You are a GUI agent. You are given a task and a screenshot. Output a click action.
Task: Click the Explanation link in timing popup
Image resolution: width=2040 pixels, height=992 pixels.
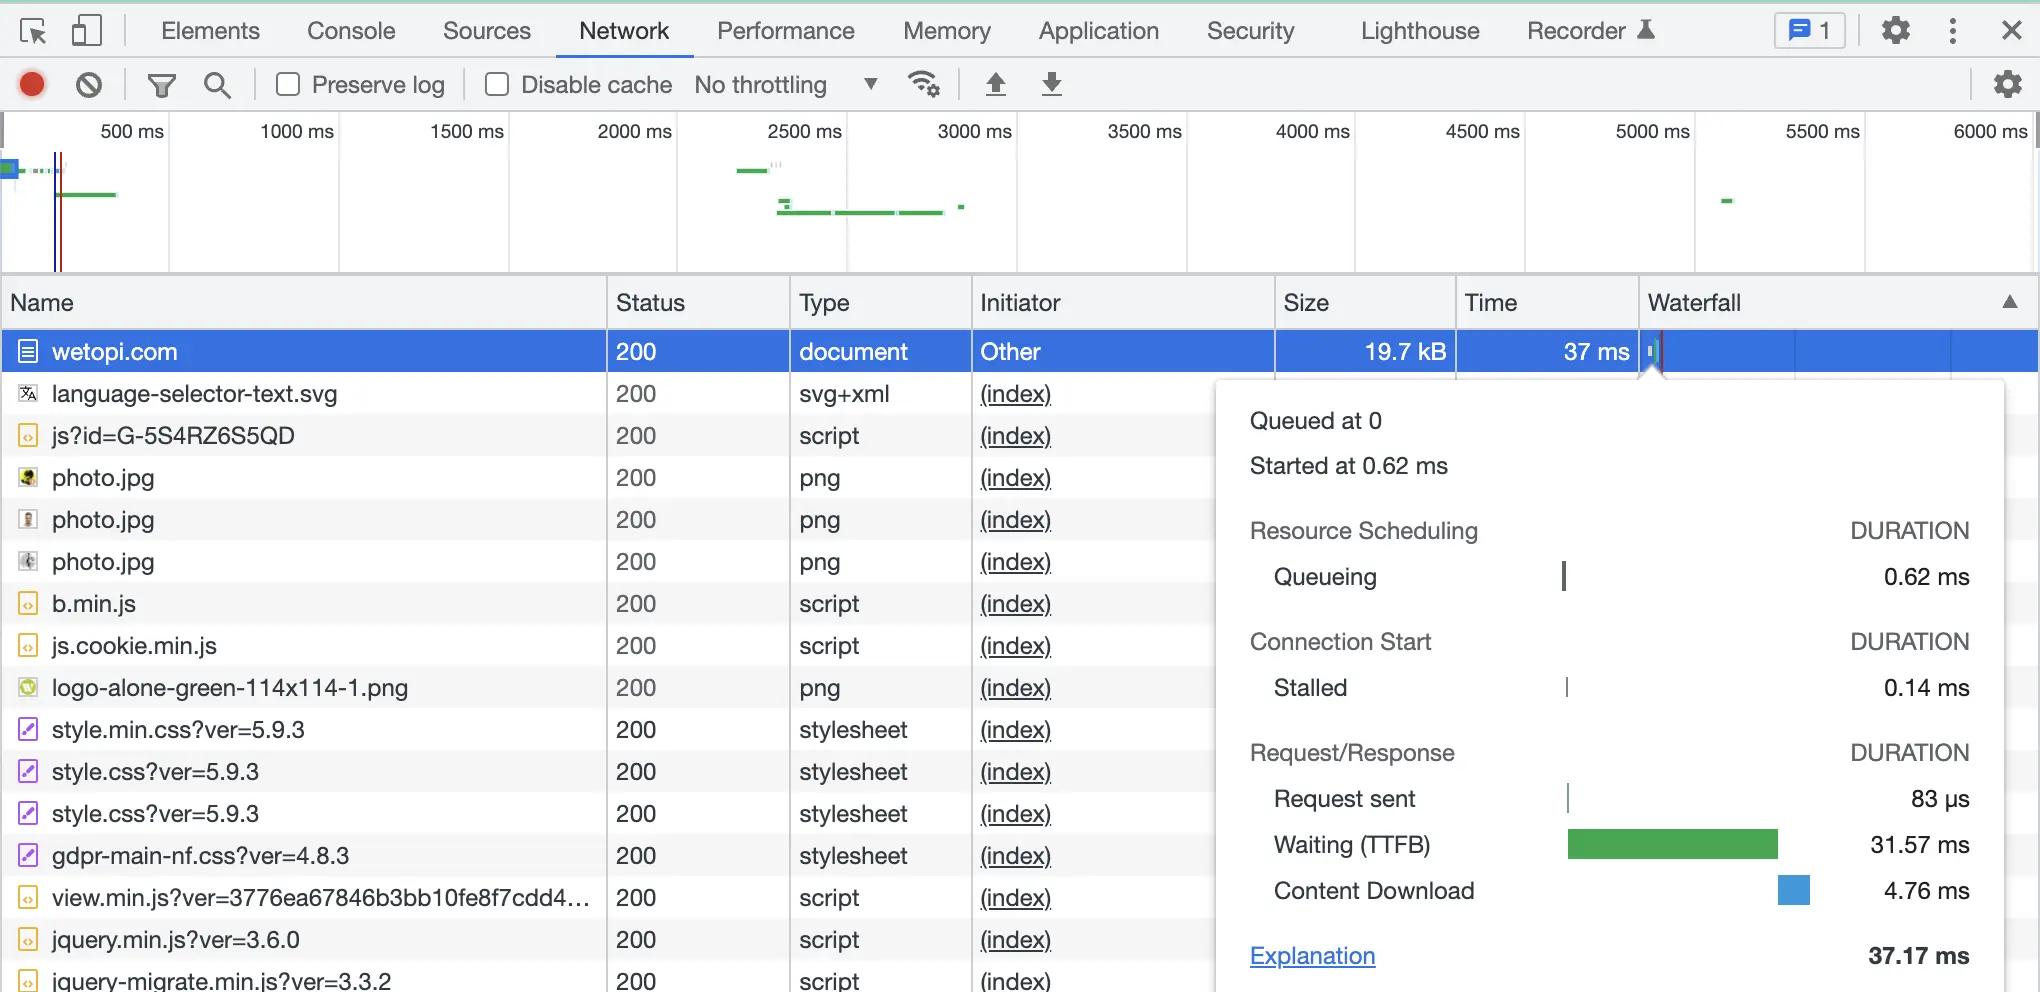1312,956
